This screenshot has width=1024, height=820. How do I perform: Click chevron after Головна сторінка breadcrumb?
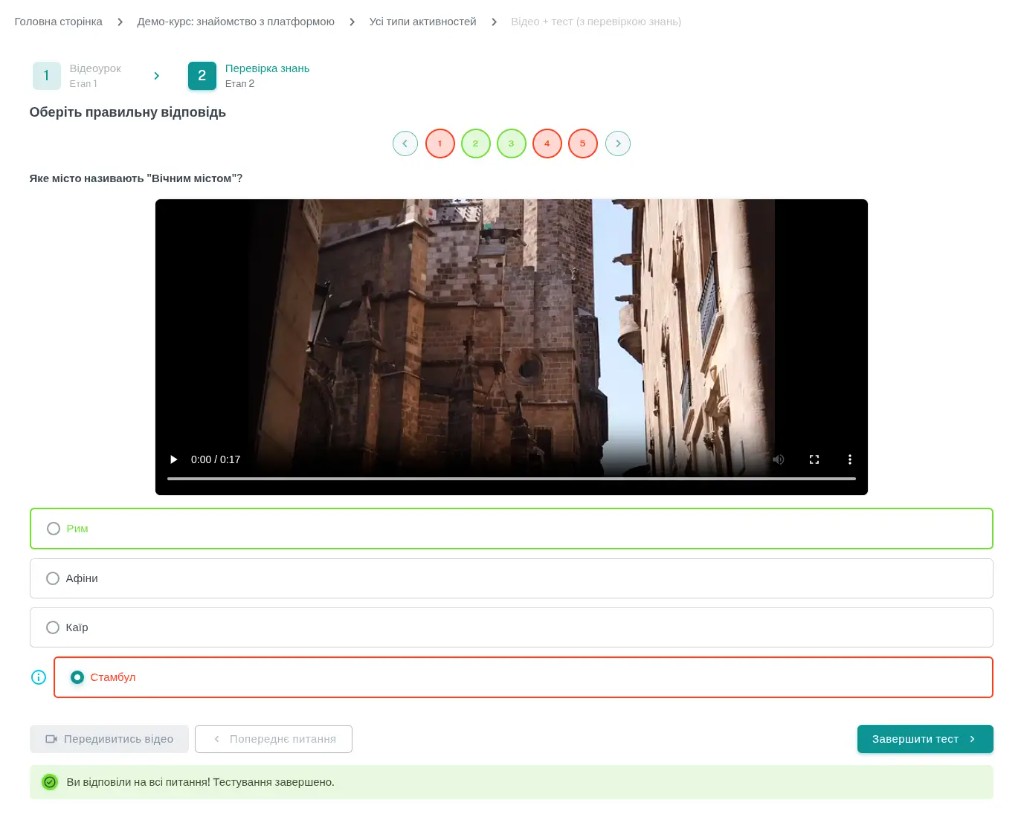tap(120, 22)
